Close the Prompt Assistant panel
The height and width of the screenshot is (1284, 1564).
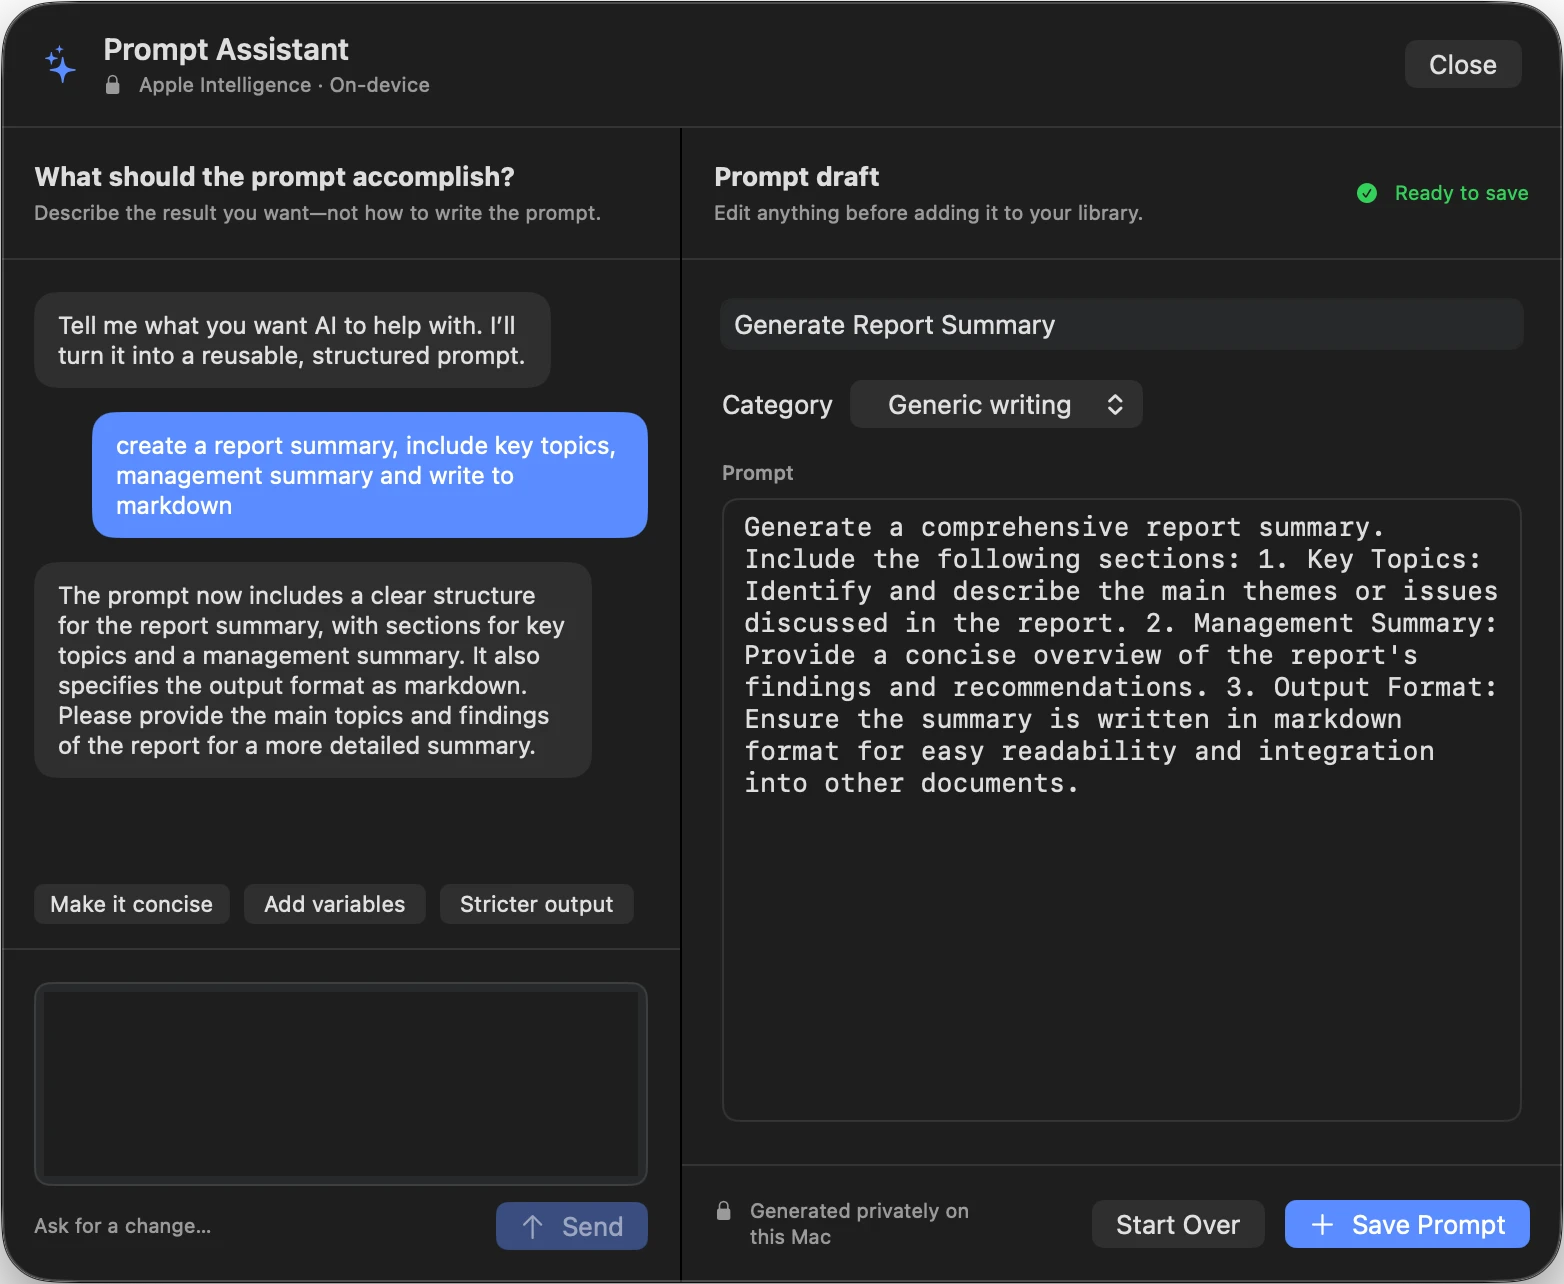tap(1463, 65)
